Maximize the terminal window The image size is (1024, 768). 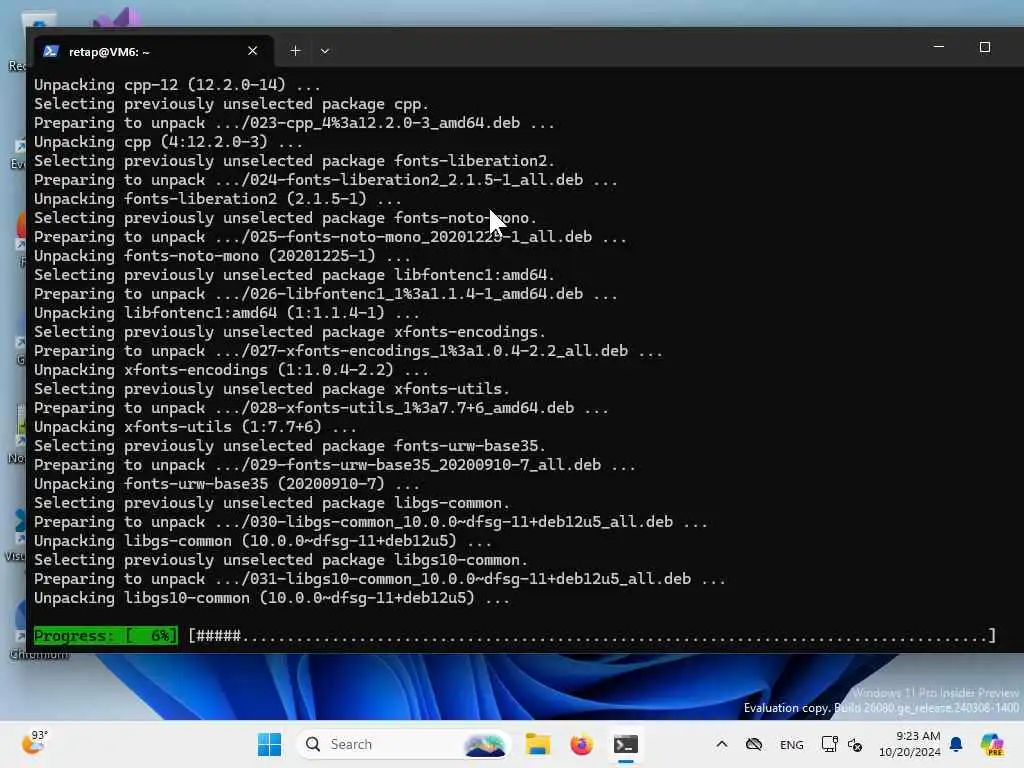coord(985,47)
